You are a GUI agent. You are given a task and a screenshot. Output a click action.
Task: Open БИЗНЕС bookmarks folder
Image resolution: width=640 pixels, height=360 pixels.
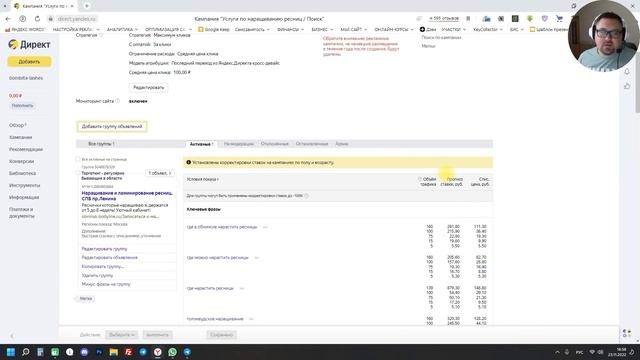tap(322, 29)
